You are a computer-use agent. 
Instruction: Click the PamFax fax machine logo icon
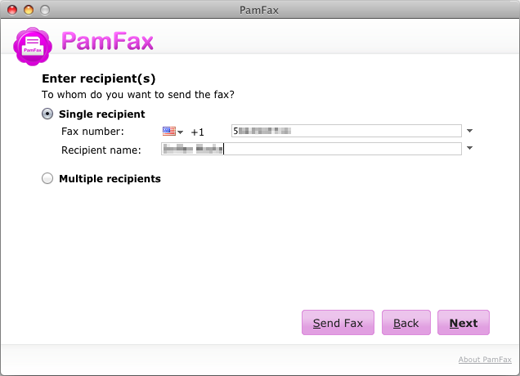click(x=33, y=46)
